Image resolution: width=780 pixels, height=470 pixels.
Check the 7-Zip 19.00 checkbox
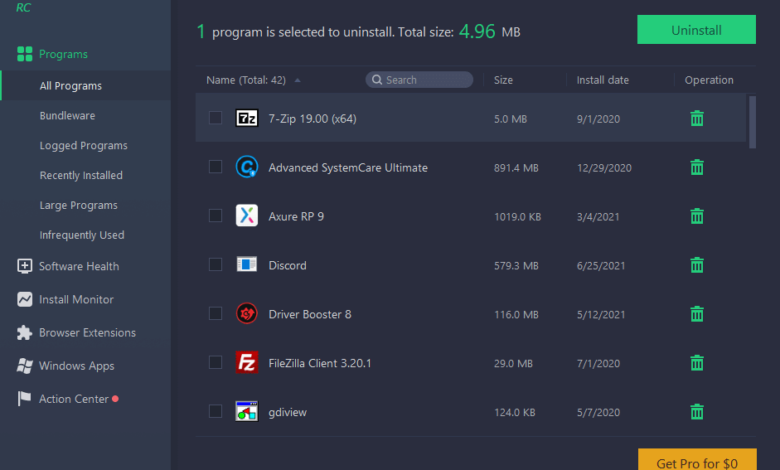click(215, 118)
